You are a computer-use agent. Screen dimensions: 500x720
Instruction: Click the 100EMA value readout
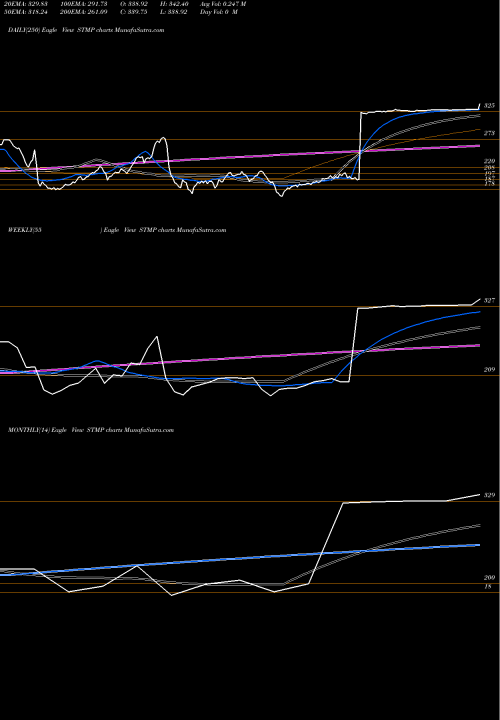(x=84, y=4)
